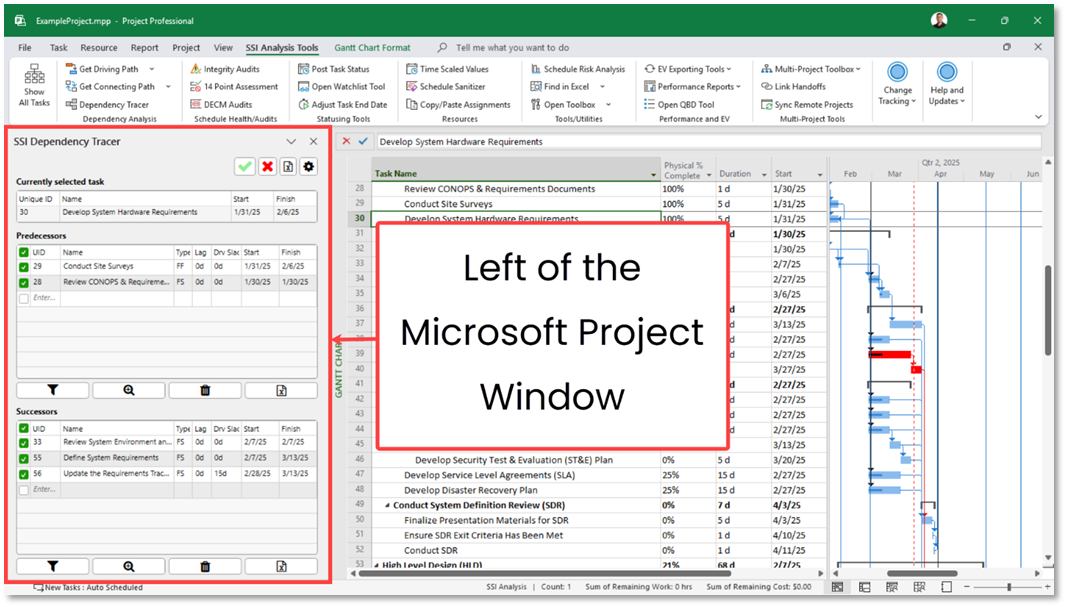Uncheck successor 55 Define System Requirements
The height and width of the screenshot is (607, 1066).
[x=24, y=459]
